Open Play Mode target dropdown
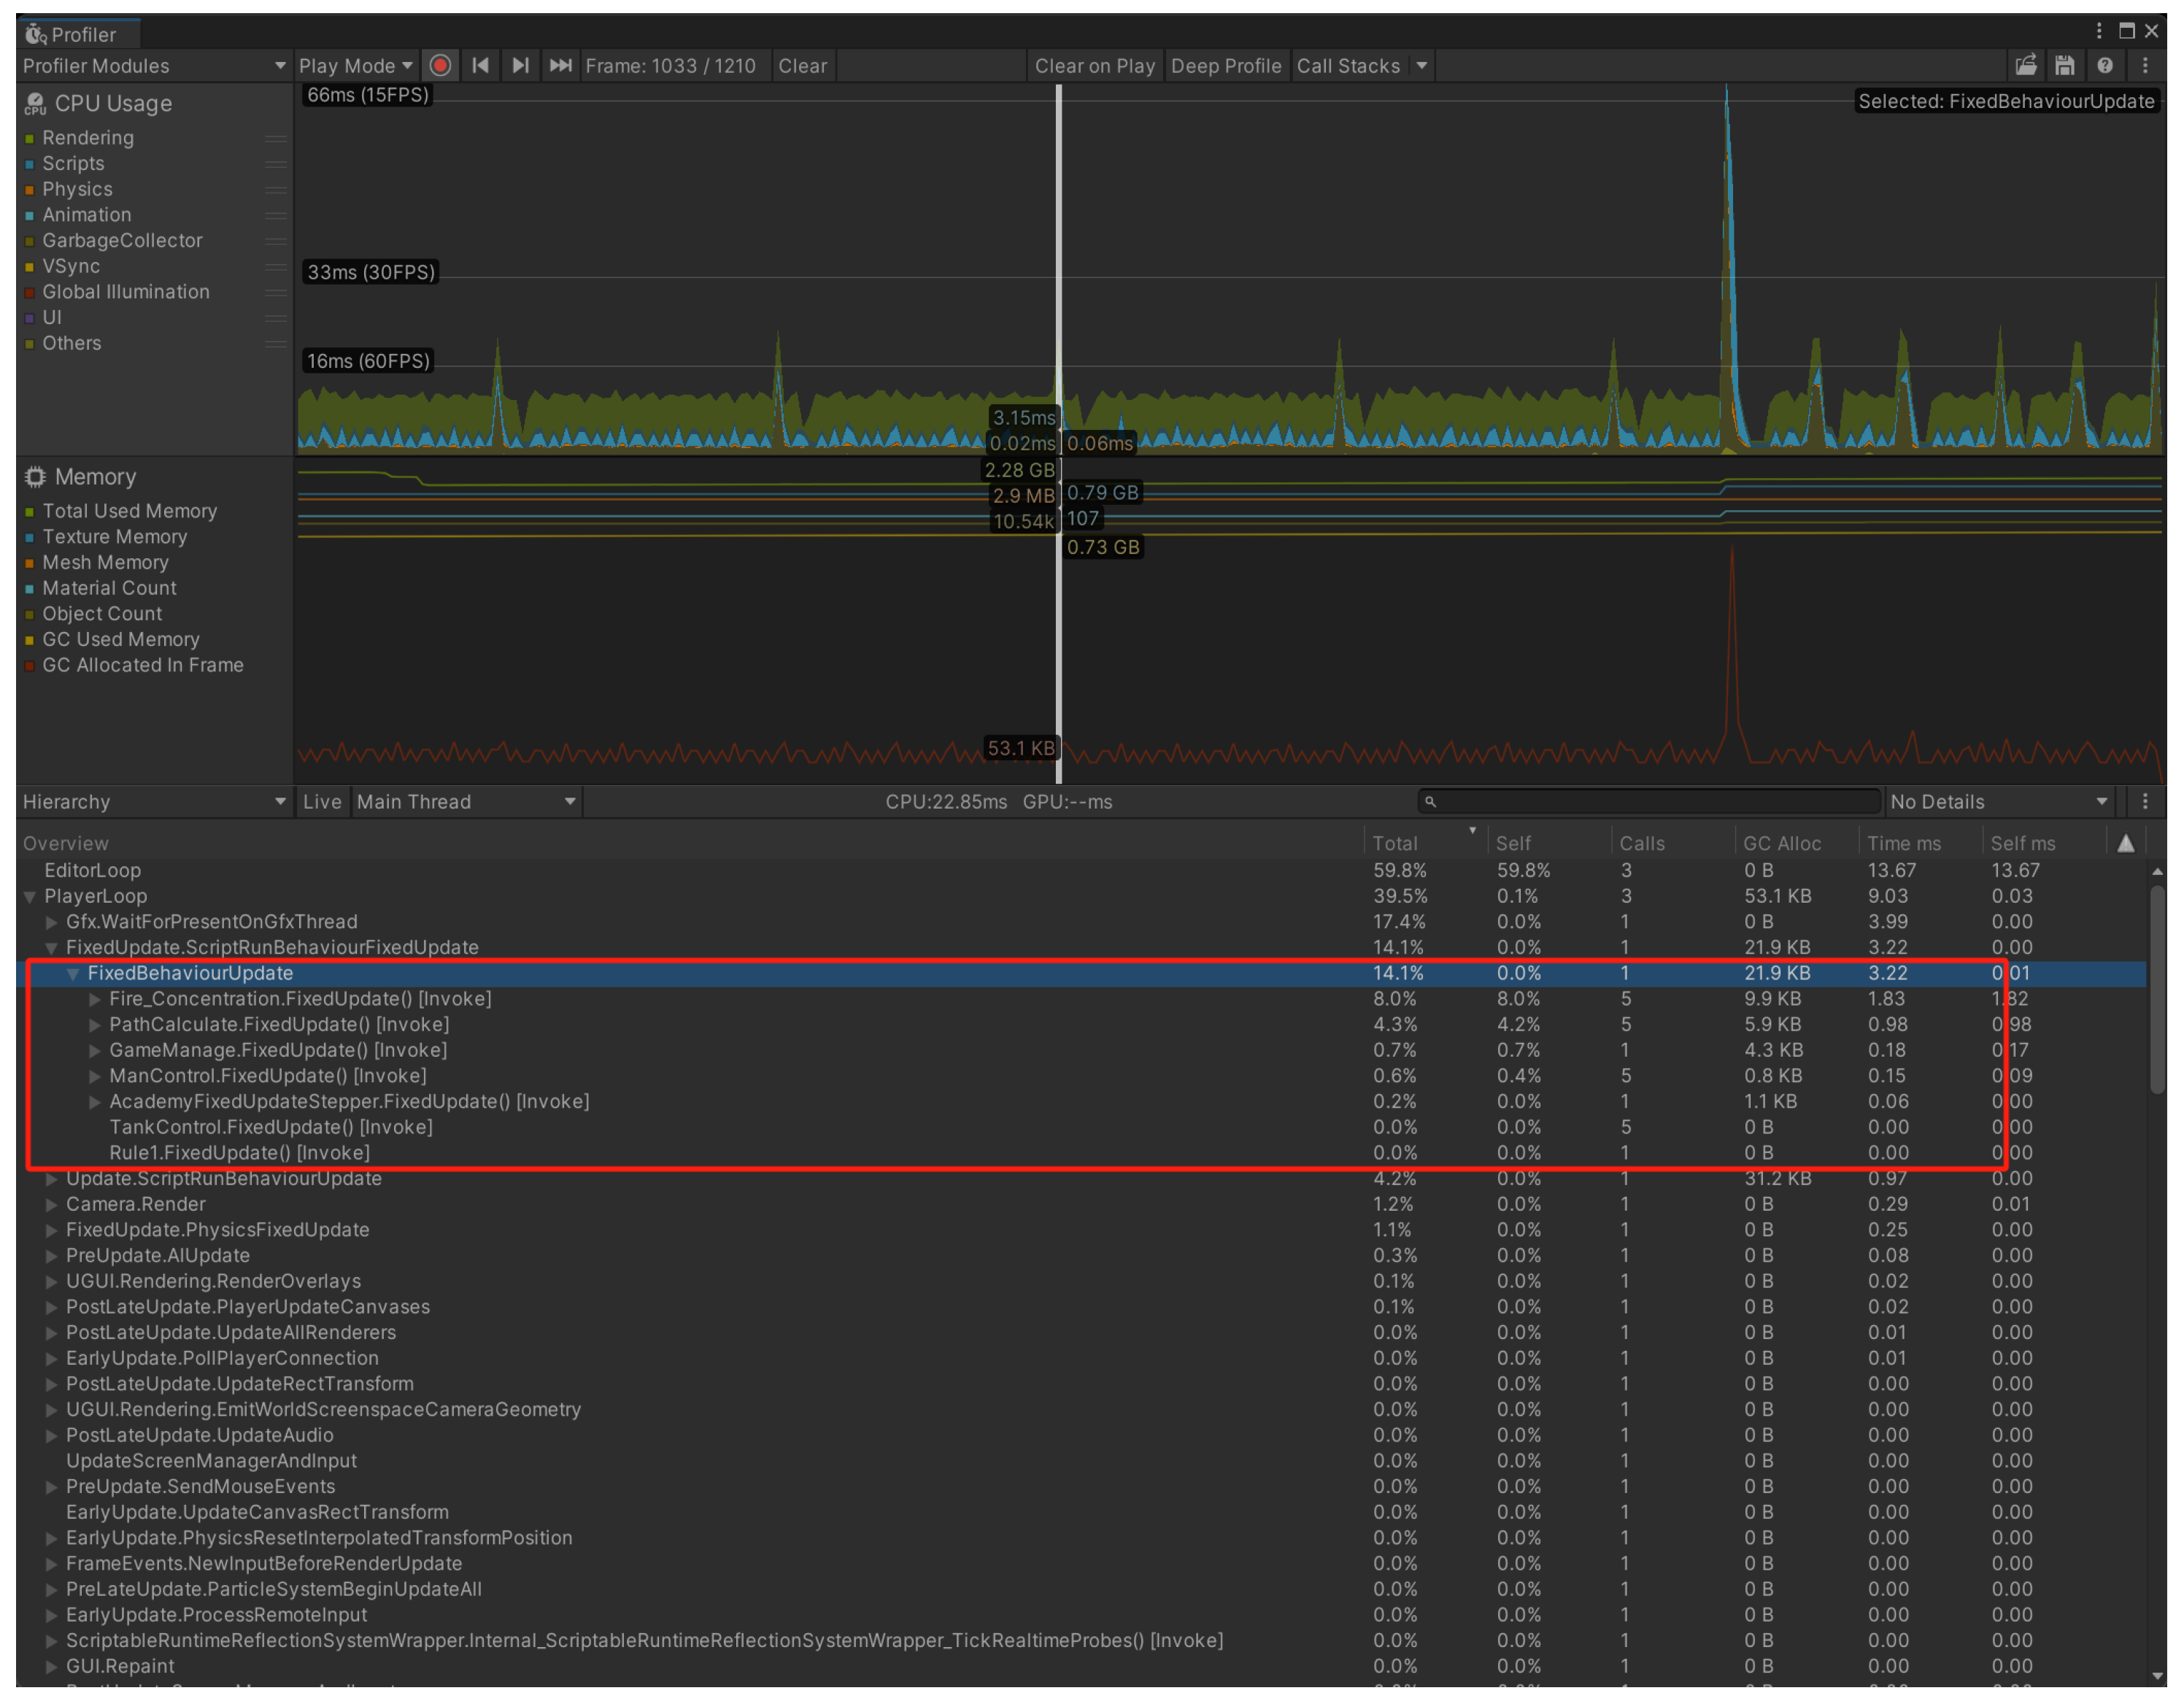Screen dimensions: 2184x1704 [x=355, y=66]
